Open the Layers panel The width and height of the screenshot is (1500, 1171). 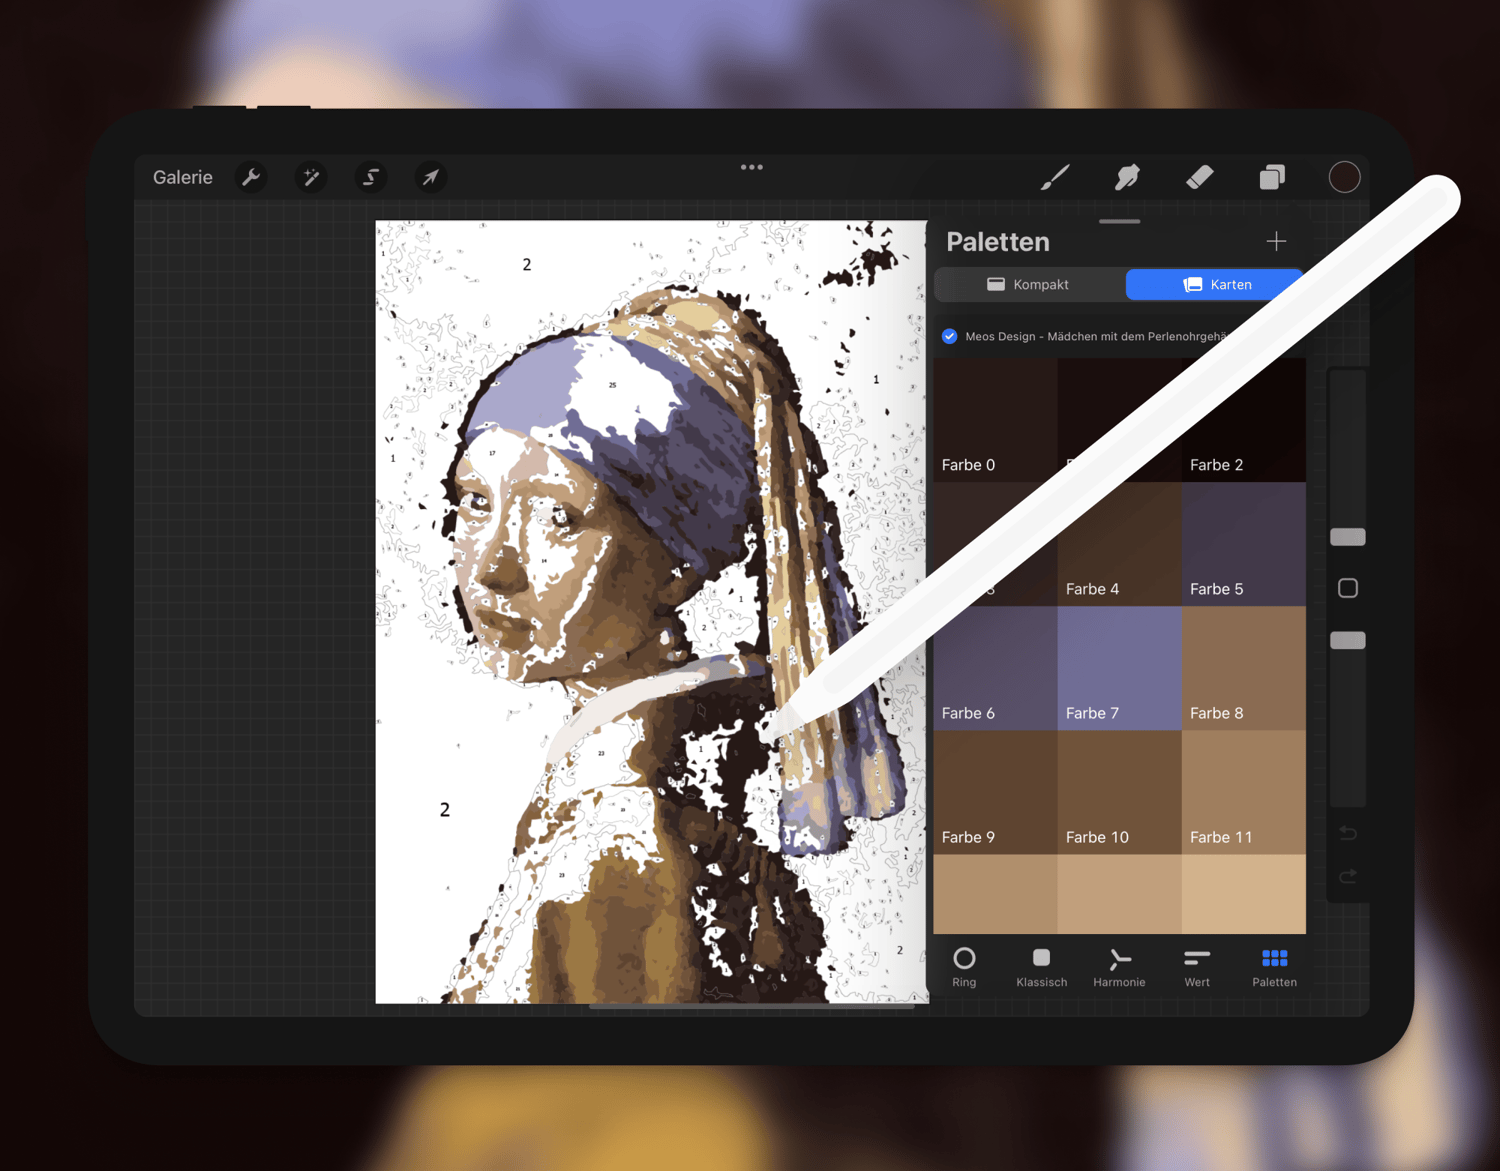coord(1272,177)
